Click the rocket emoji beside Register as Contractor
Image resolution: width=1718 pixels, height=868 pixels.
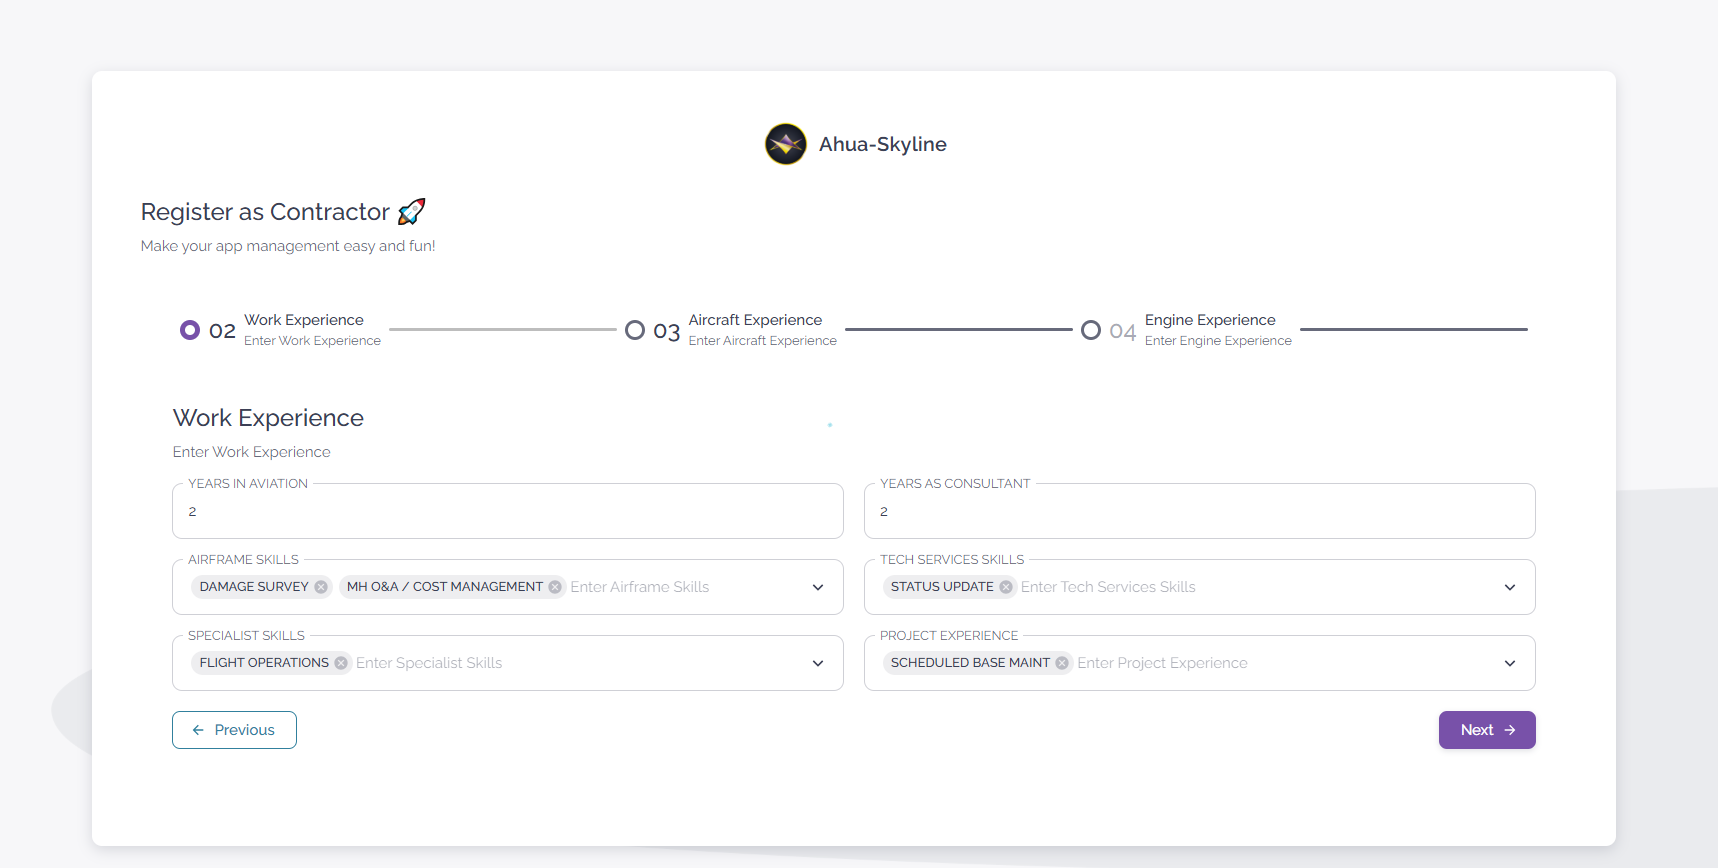(411, 212)
